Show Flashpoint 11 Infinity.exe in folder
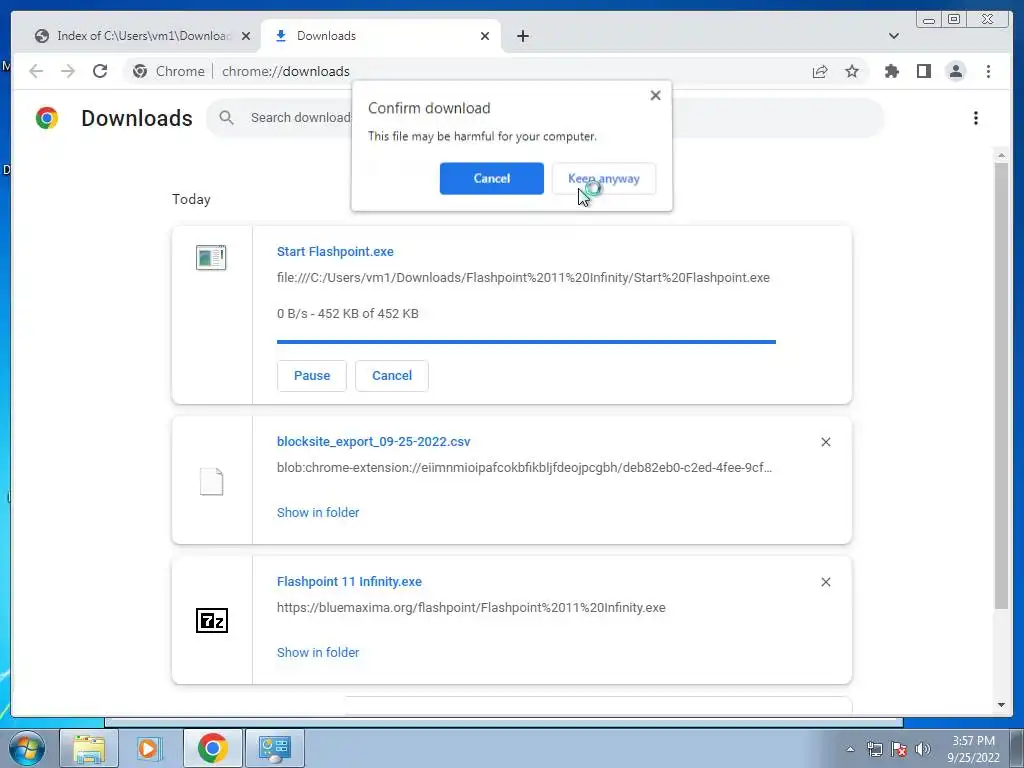The height and width of the screenshot is (768, 1024). click(318, 652)
